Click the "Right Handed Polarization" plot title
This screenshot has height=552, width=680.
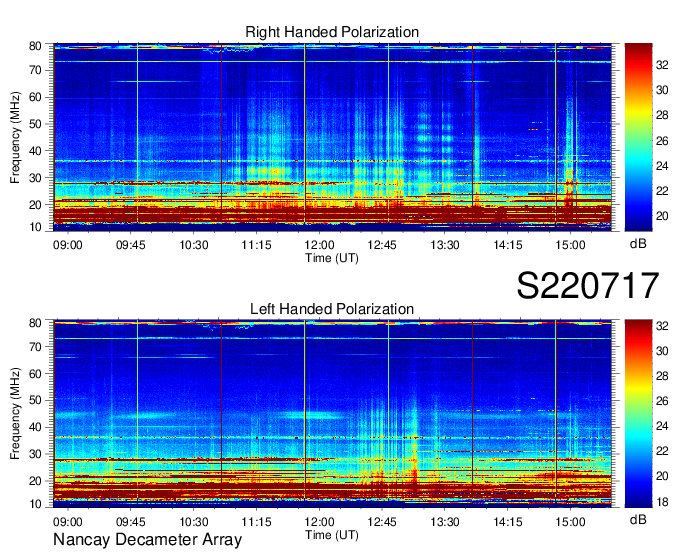(332, 32)
